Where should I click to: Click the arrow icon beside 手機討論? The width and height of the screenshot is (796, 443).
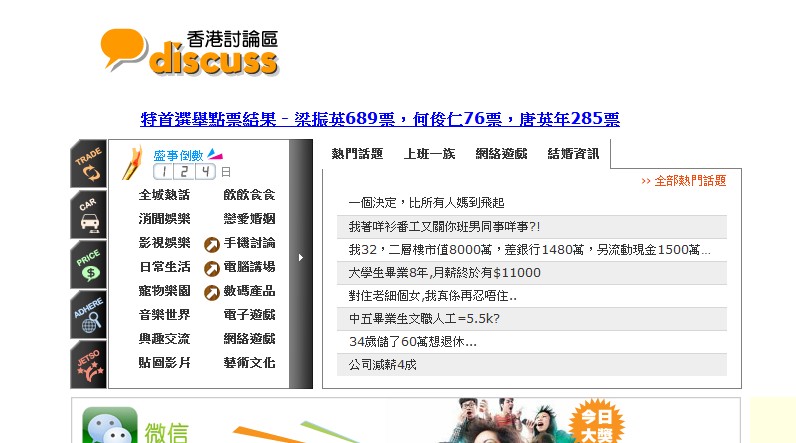[211, 244]
